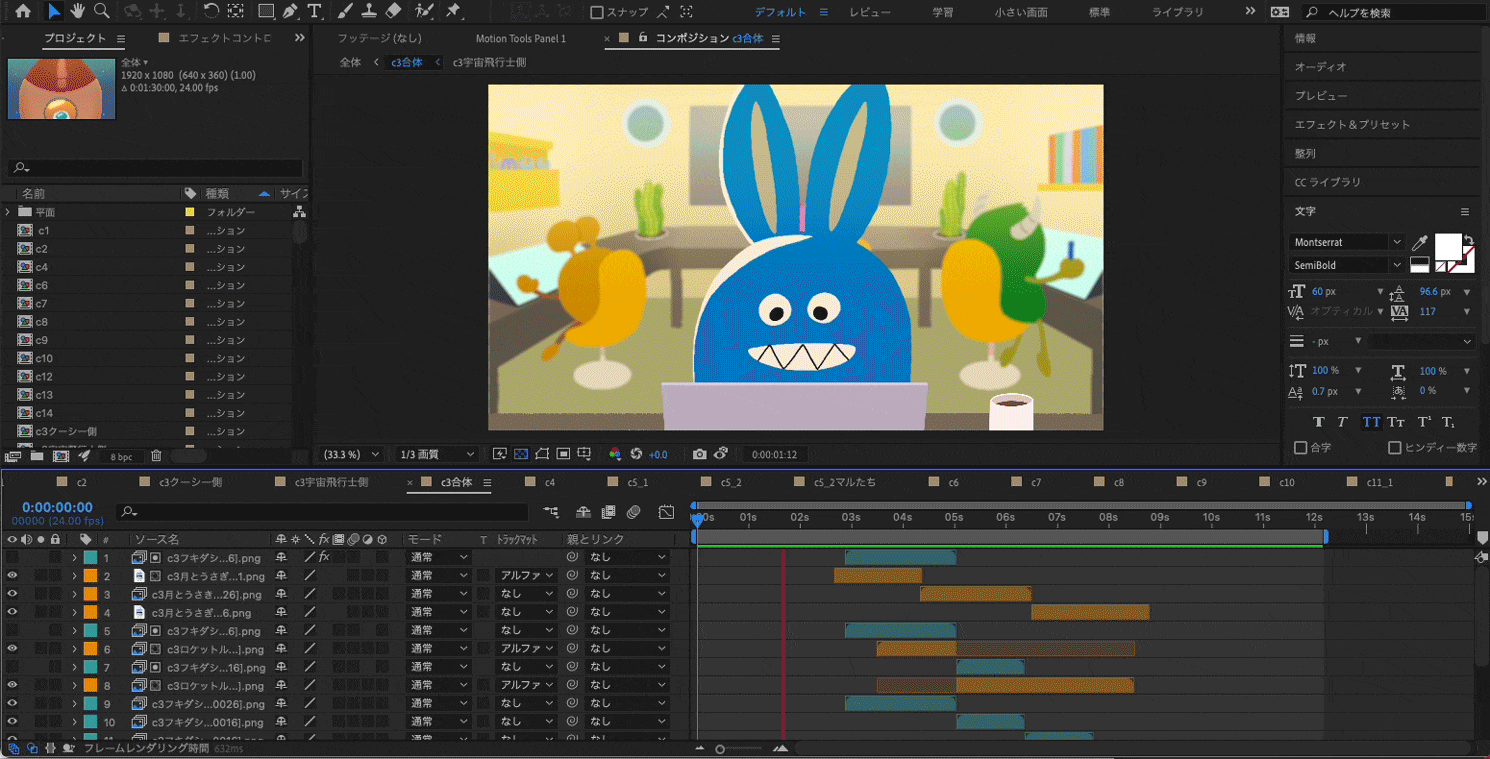1490x759 pixels.
Task: Select the Type tool
Action: 314,11
